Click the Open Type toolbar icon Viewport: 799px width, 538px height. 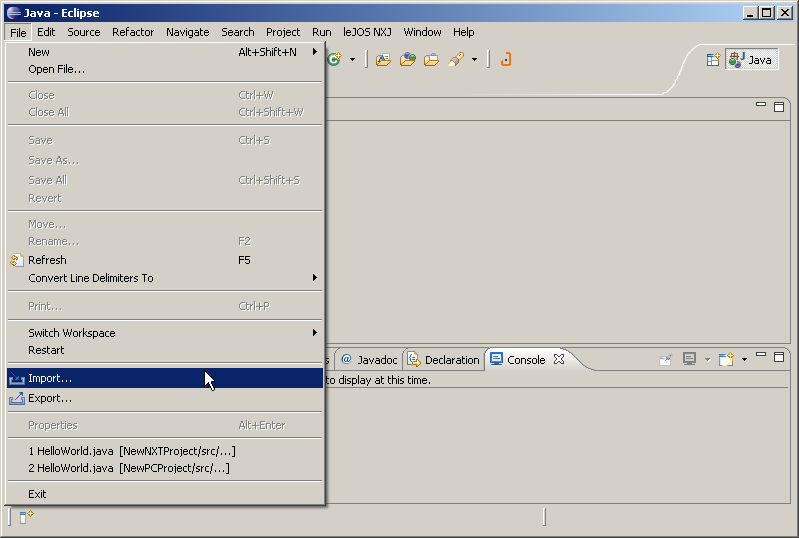click(x=383, y=60)
